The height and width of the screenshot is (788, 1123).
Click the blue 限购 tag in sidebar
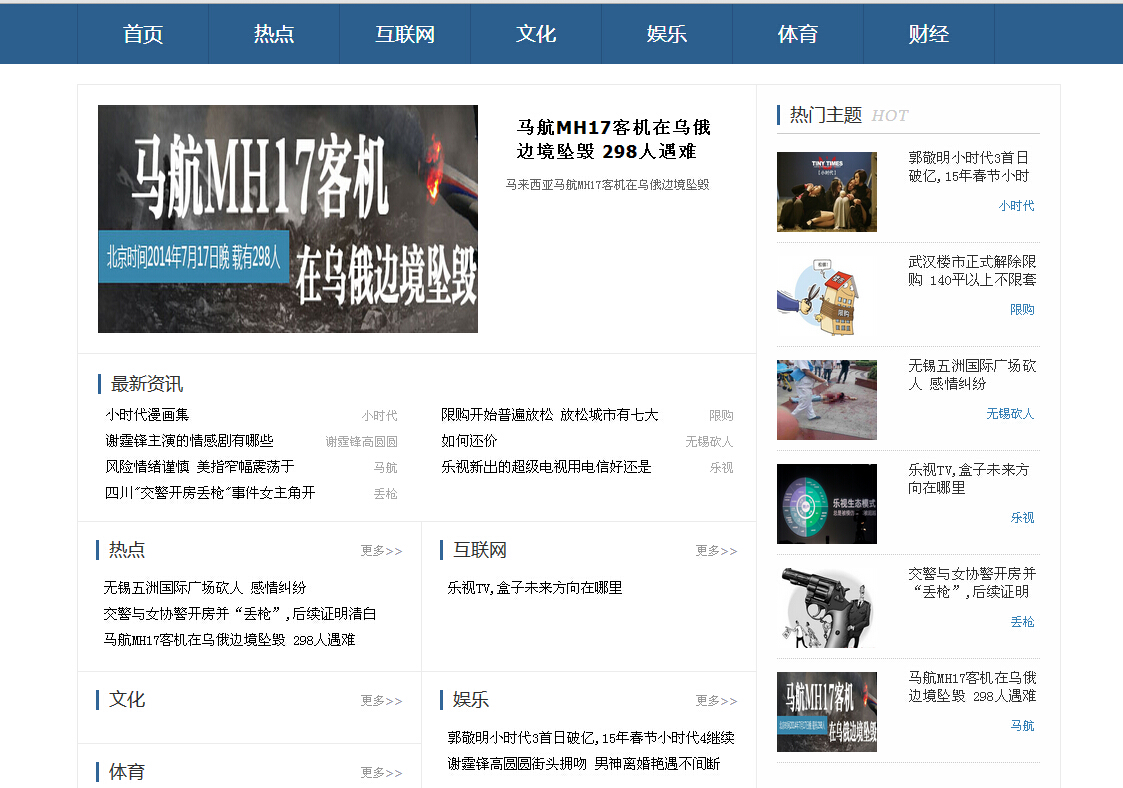[x=1022, y=310]
